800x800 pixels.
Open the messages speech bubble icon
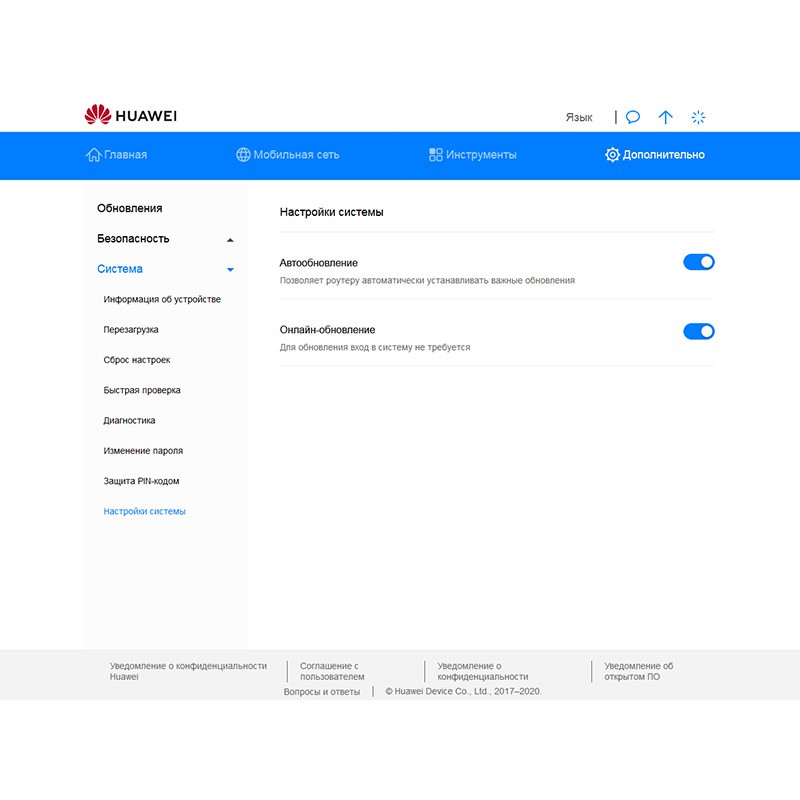[x=633, y=117]
